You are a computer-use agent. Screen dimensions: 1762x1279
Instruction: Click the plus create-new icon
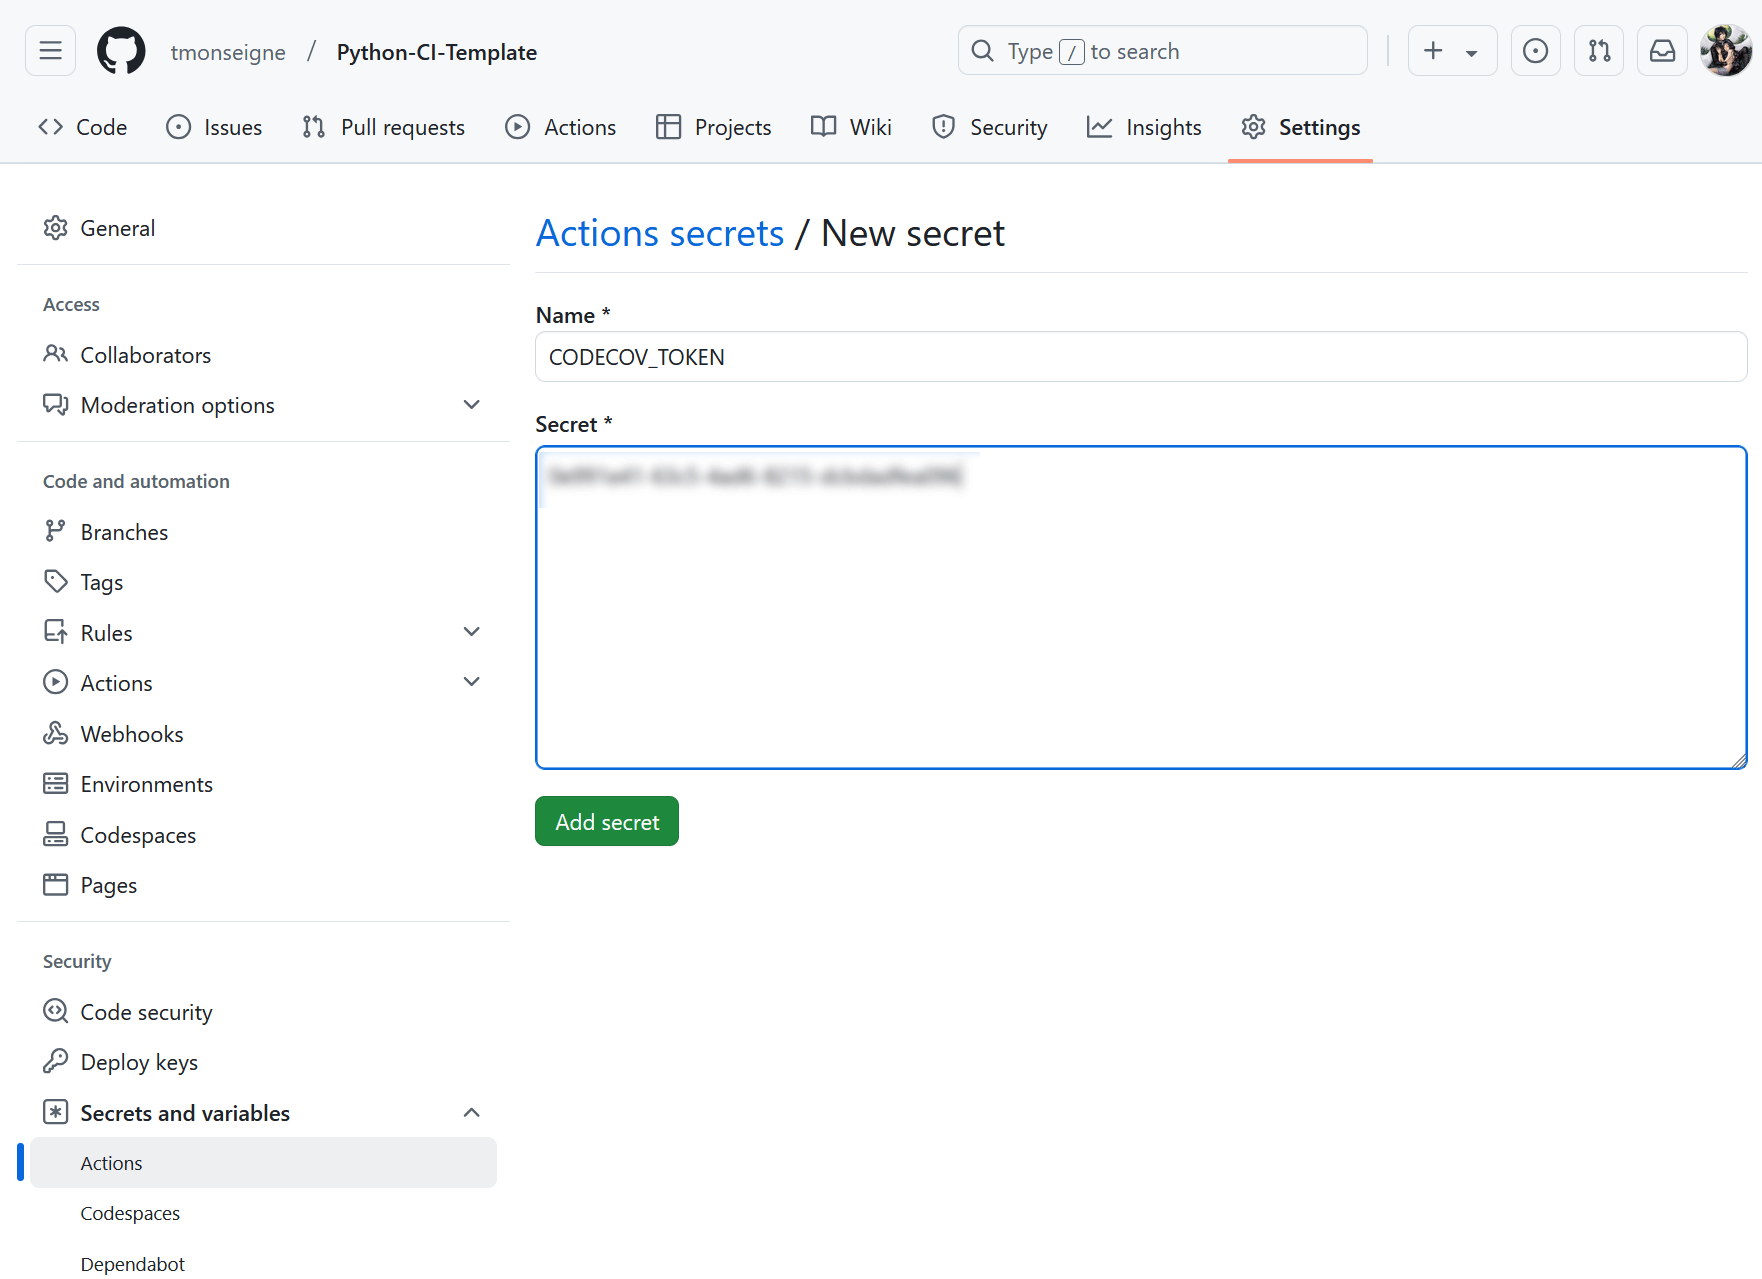(1434, 51)
